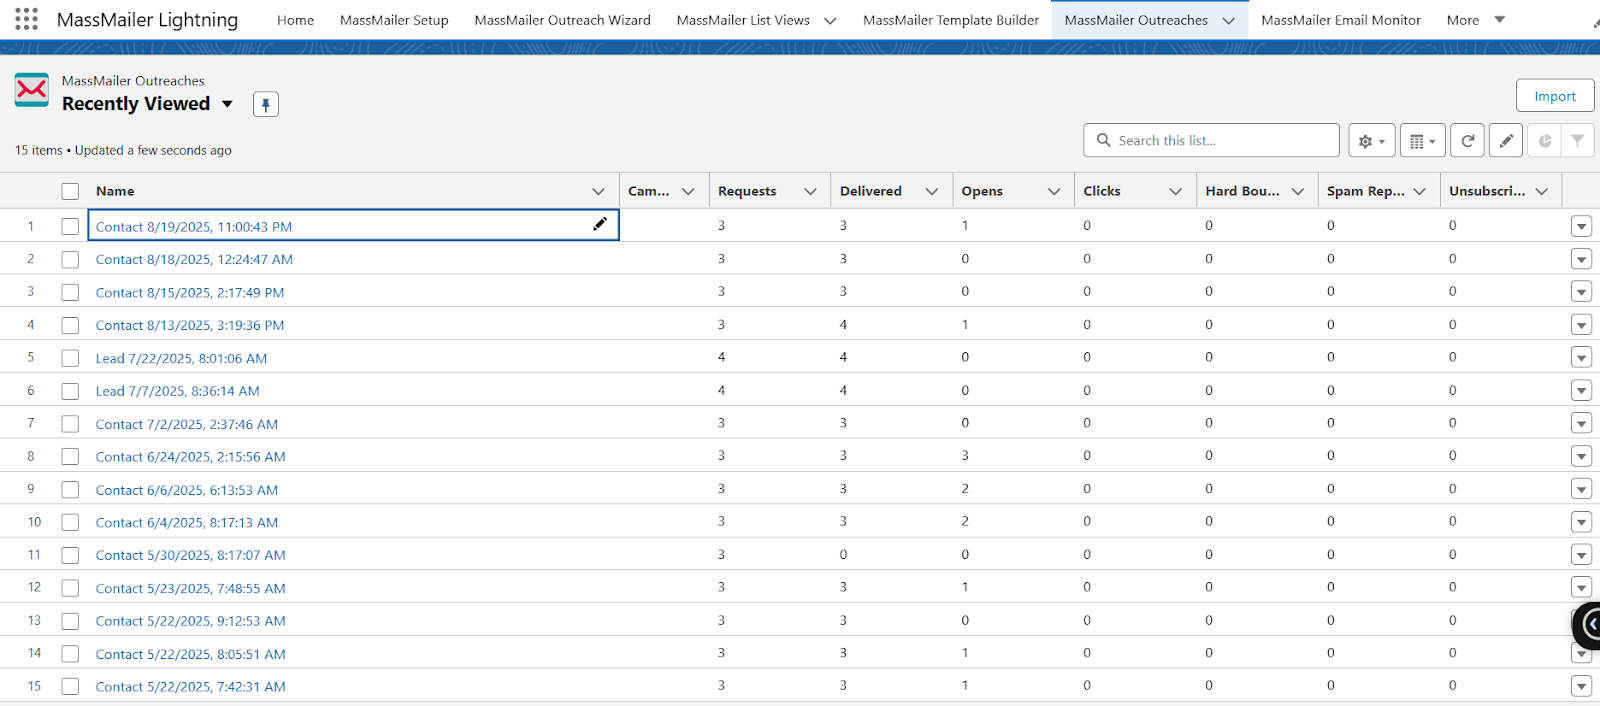The height and width of the screenshot is (706, 1600).
Task: Select checkbox for Contact 6/24/2025 row
Action: pos(70,456)
